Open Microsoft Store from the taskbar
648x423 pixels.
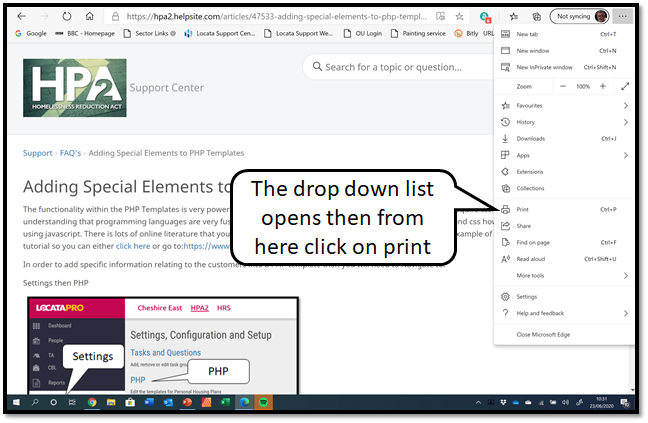click(130, 402)
